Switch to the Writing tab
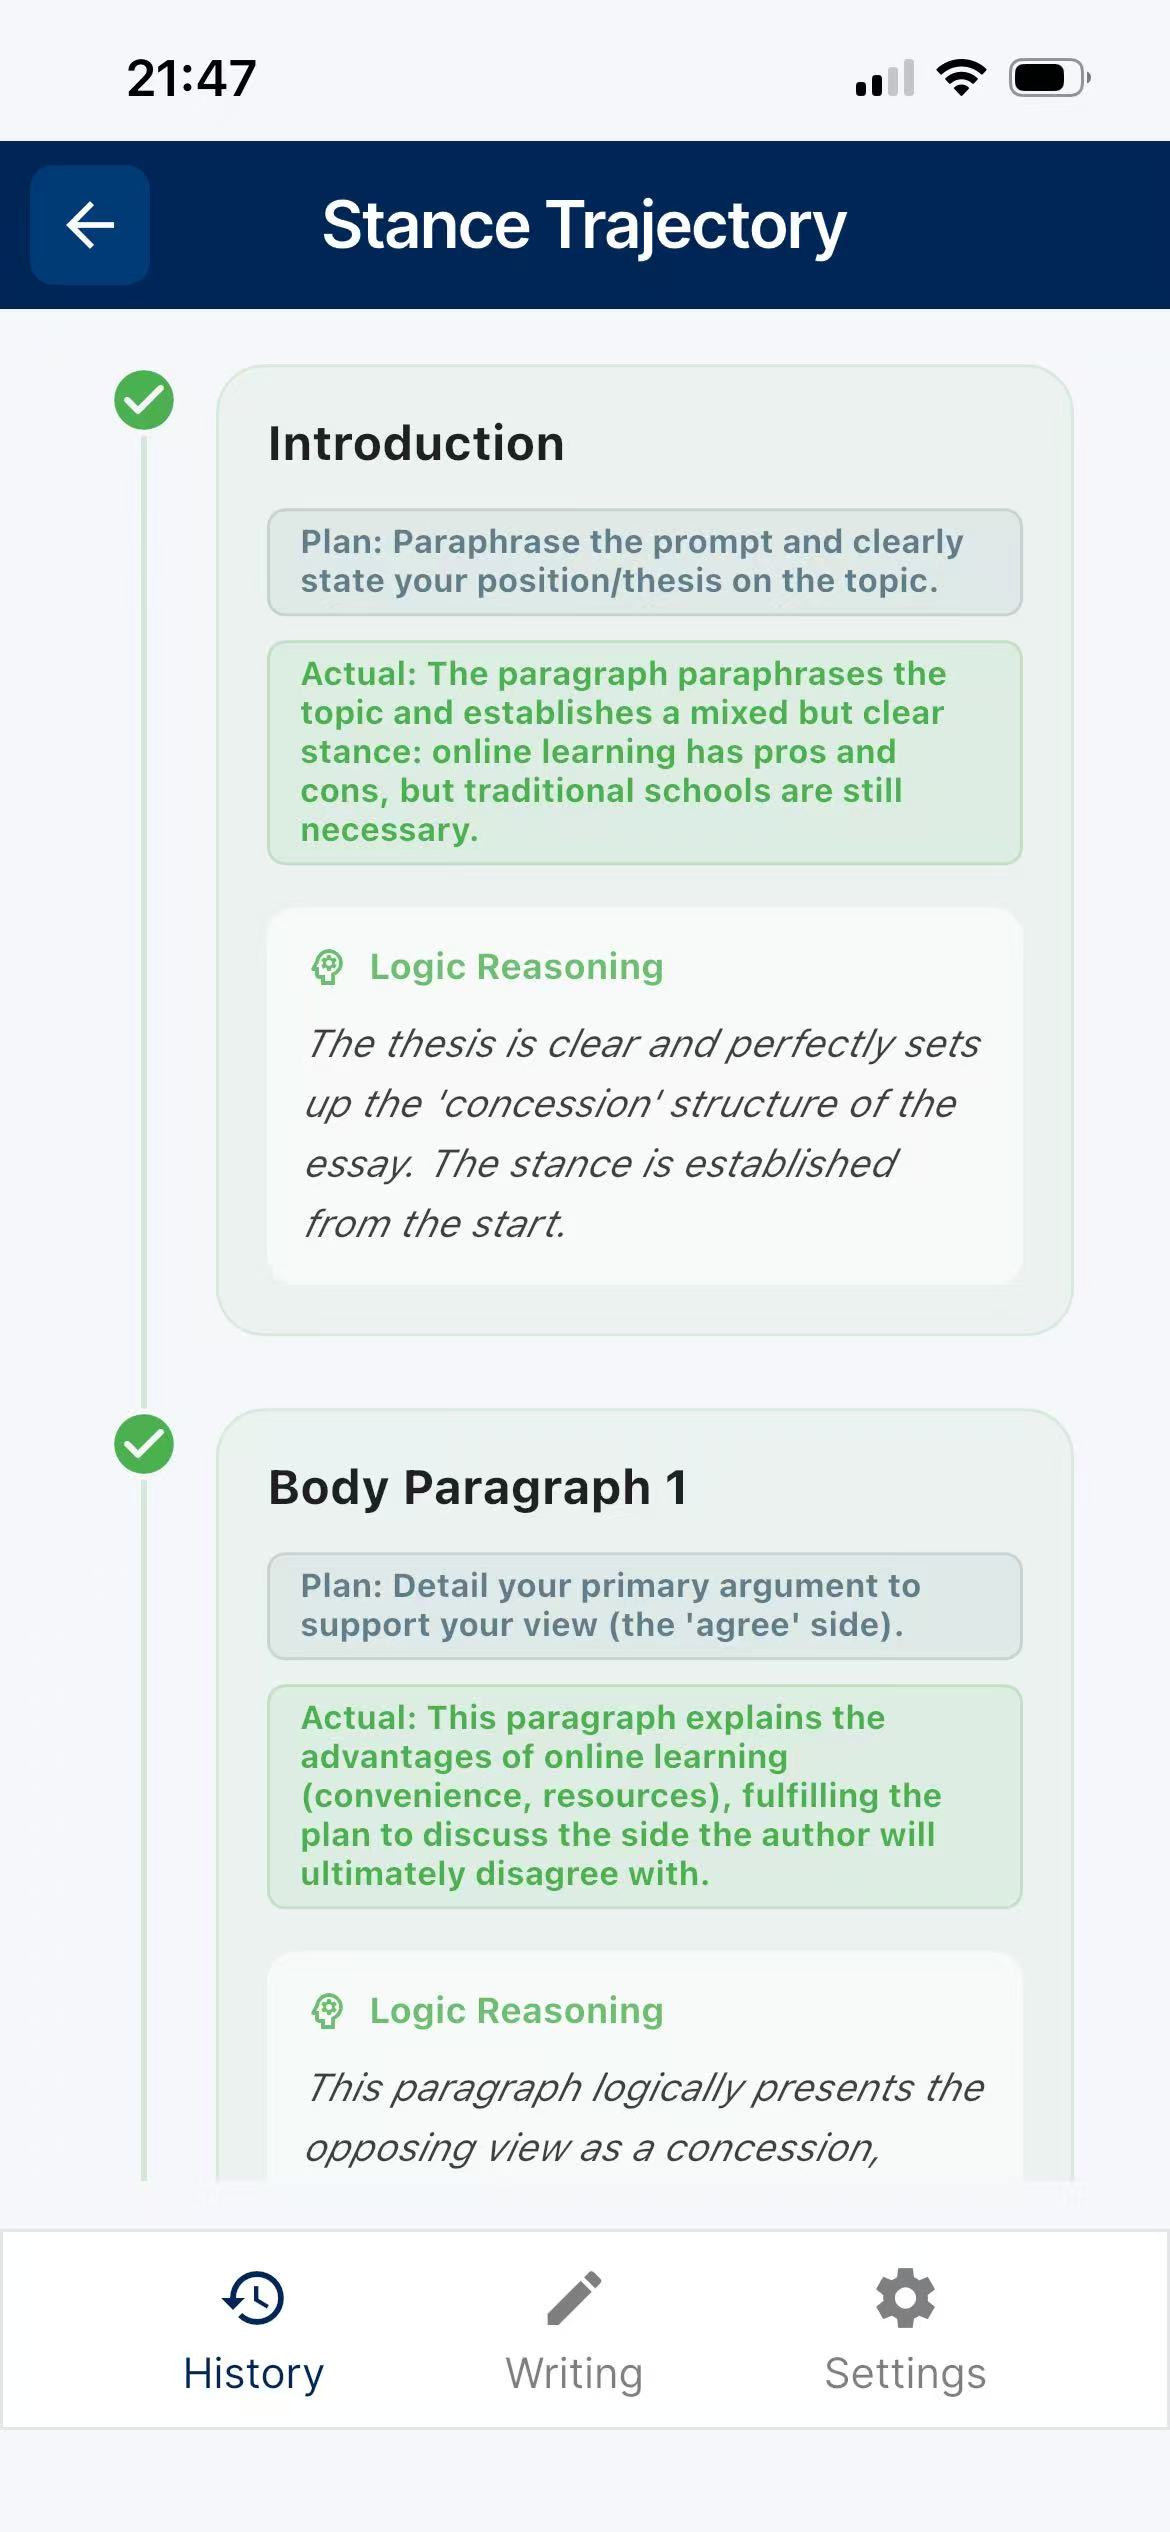 pyautogui.click(x=574, y=2330)
